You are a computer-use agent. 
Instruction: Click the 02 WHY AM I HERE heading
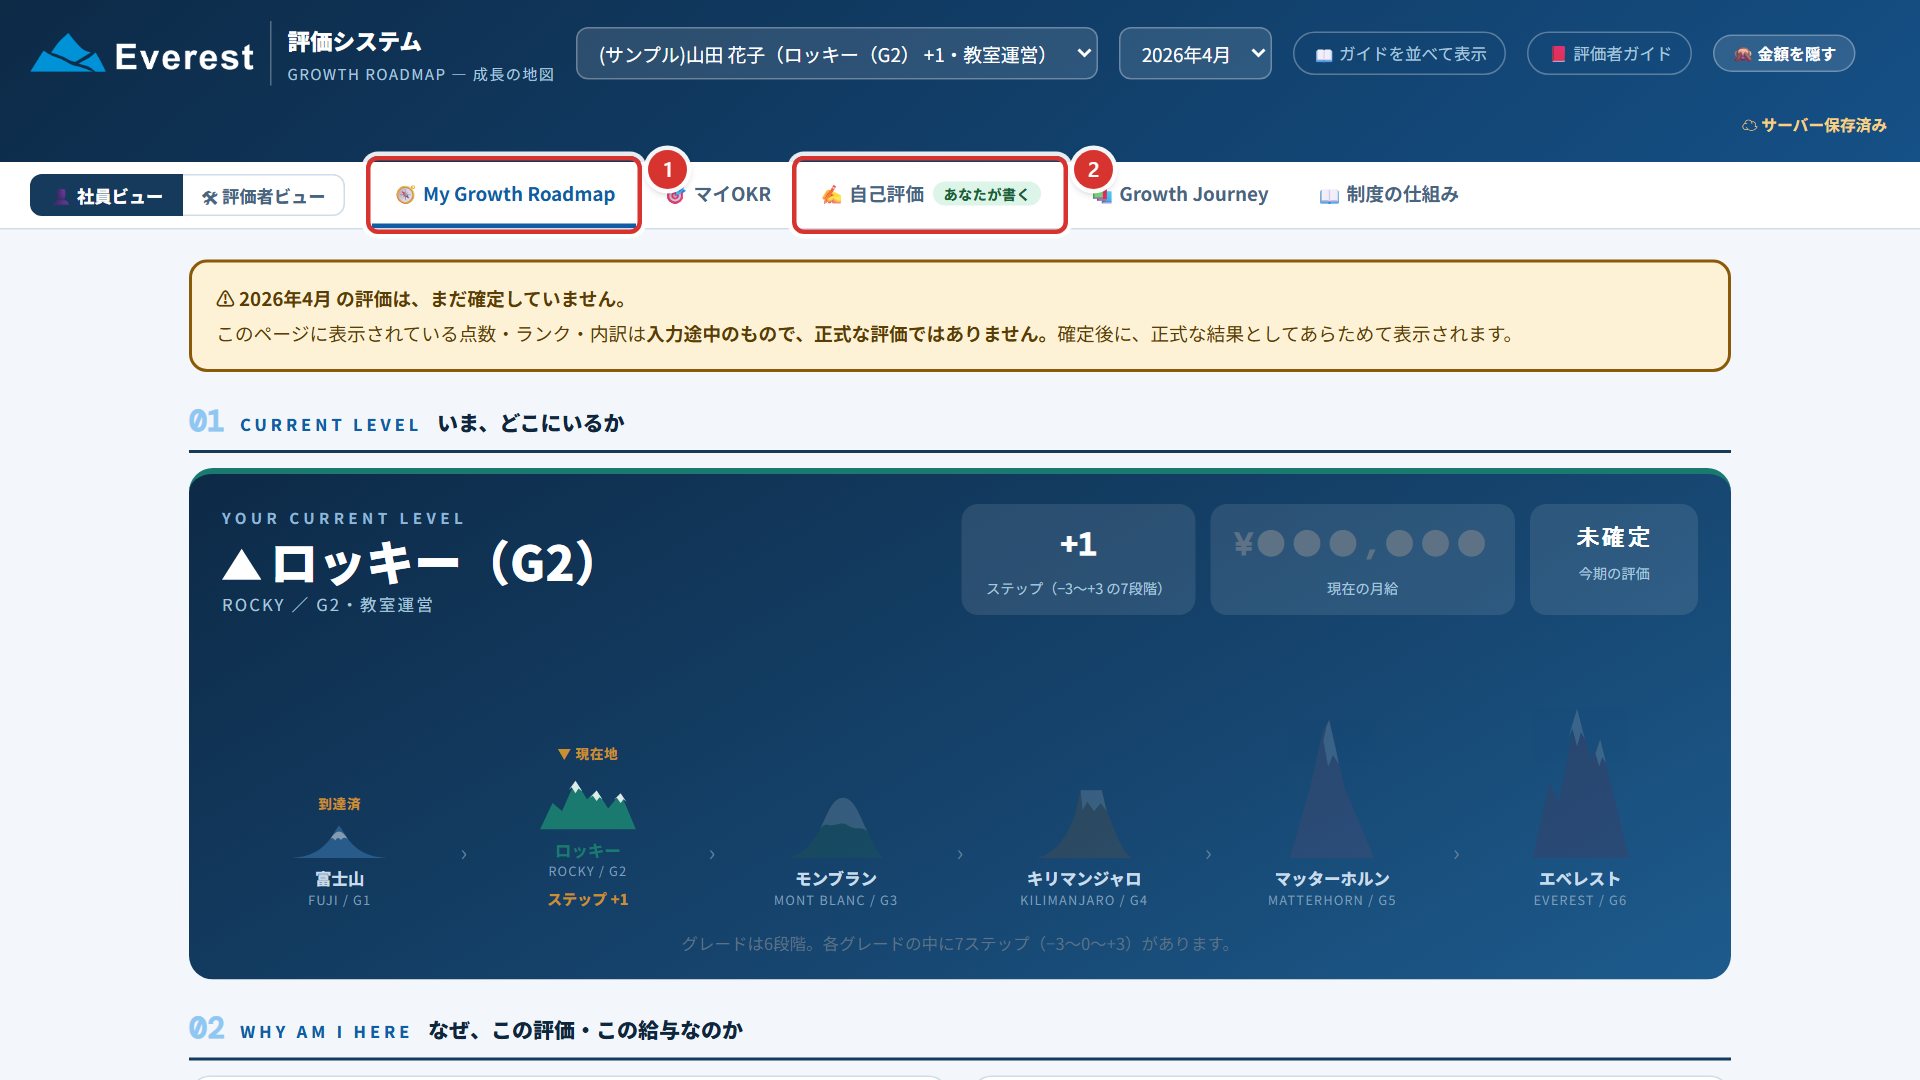click(466, 1029)
